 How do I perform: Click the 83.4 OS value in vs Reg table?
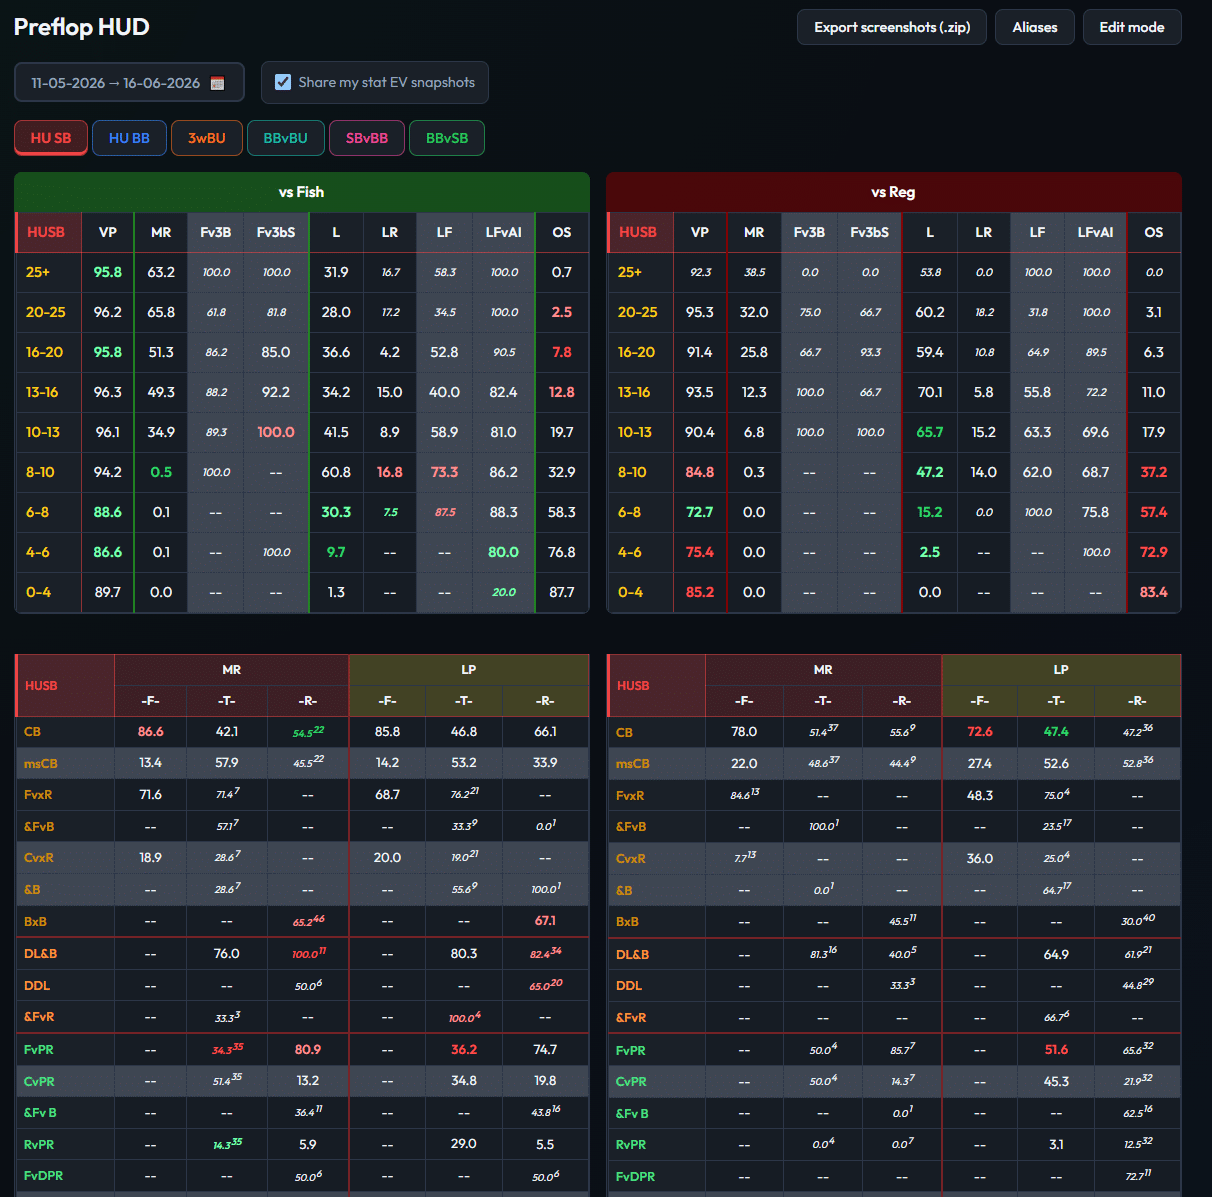point(1154,592)
